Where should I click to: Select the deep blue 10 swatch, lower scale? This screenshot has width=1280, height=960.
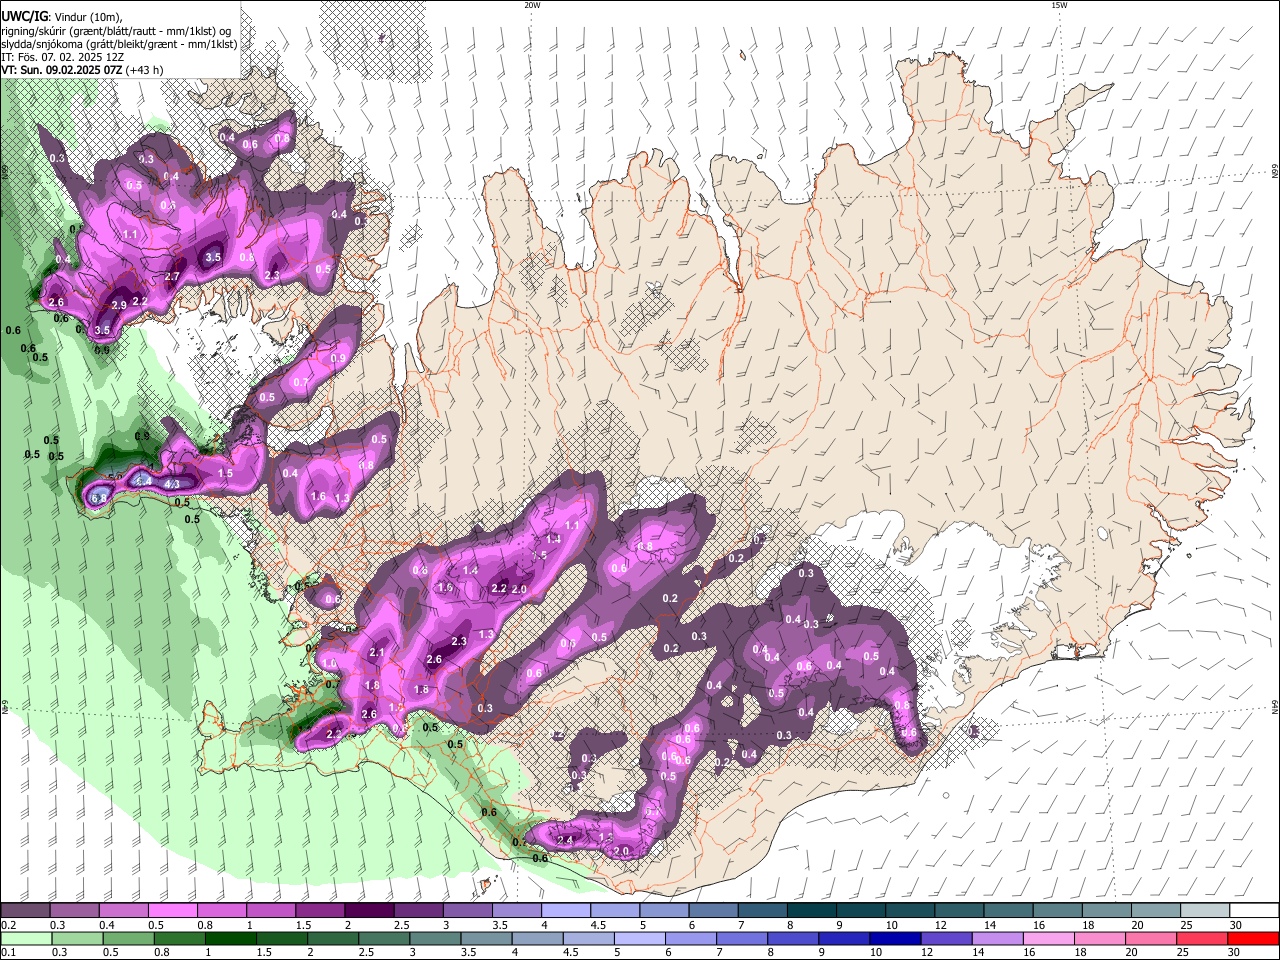tap(894, 938)
